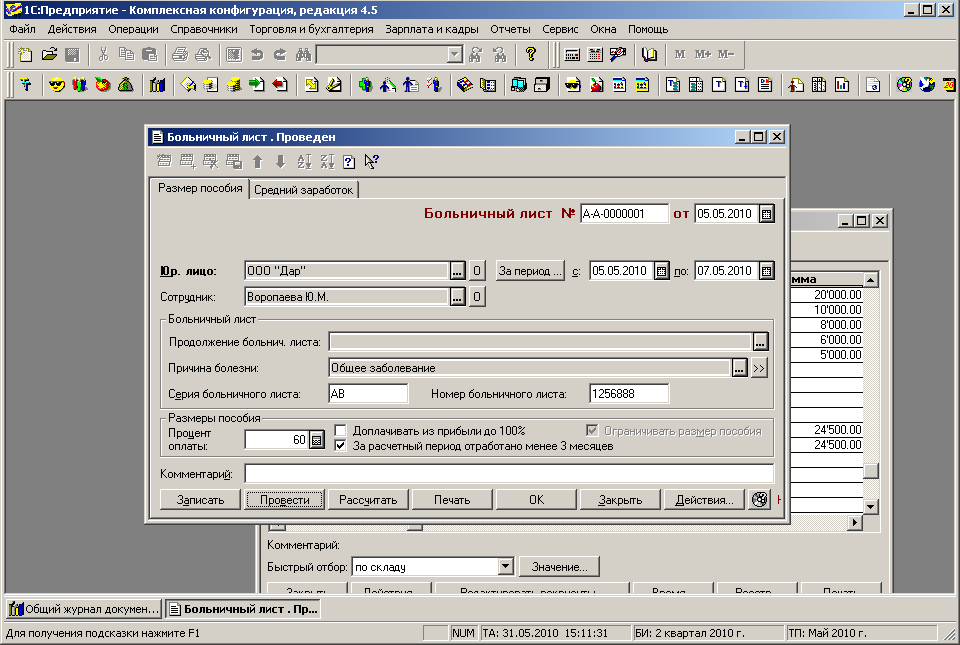Click the person with green plus icon

365,84
